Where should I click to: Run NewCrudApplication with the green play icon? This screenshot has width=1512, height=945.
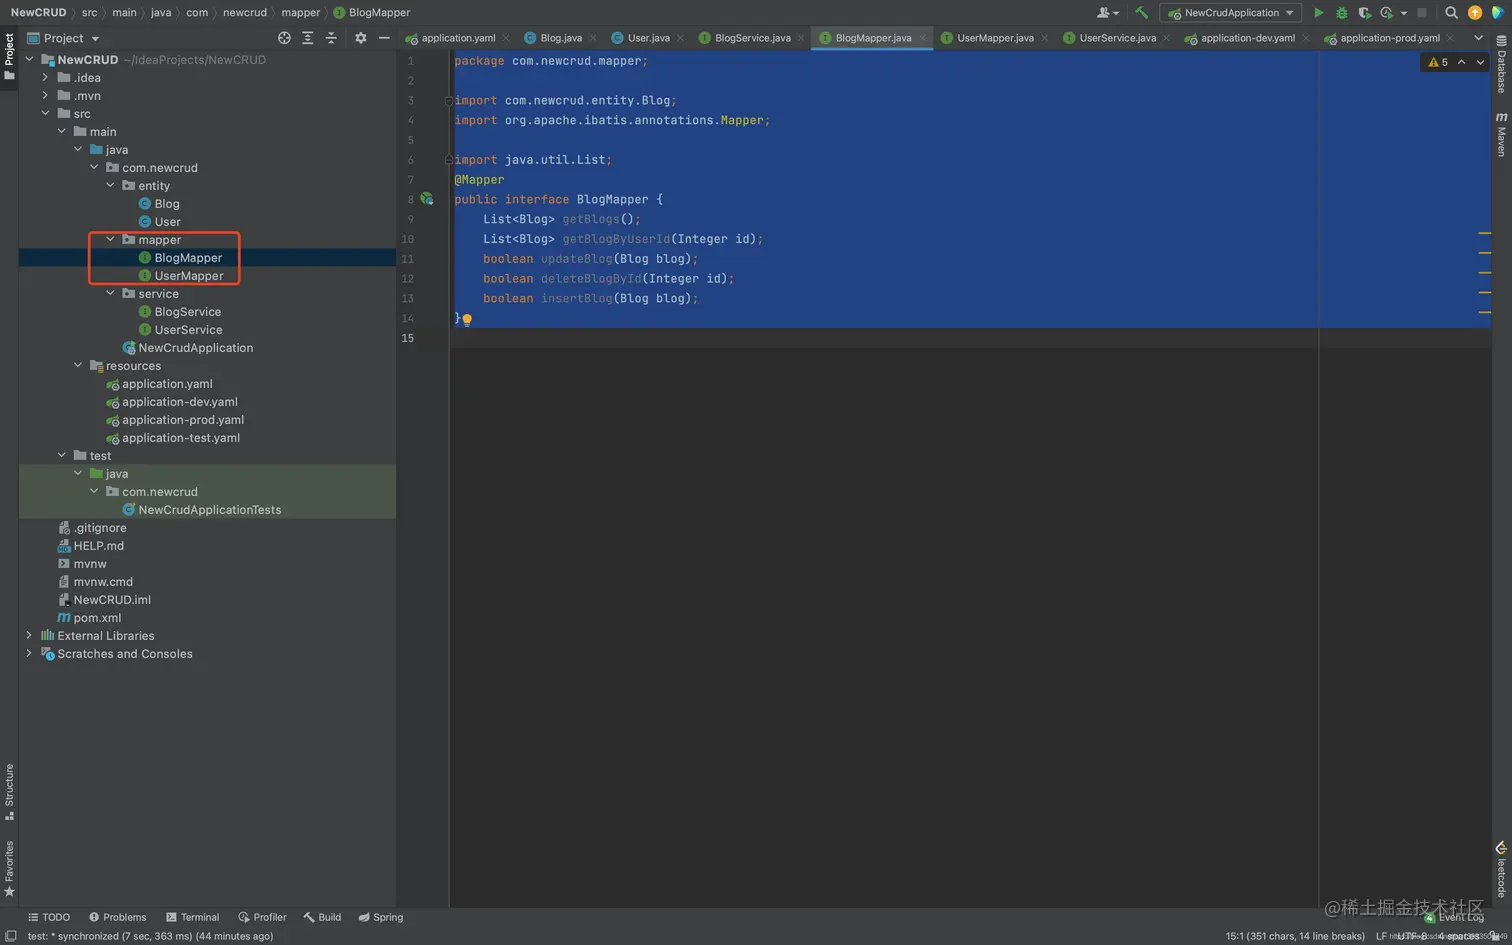(1318, 13)
